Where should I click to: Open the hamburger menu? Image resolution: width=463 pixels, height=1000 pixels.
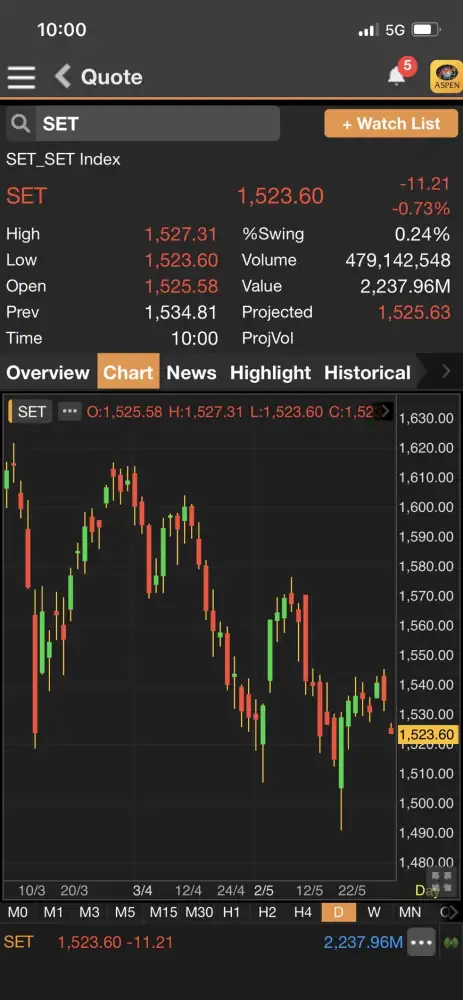pos(21,77)
